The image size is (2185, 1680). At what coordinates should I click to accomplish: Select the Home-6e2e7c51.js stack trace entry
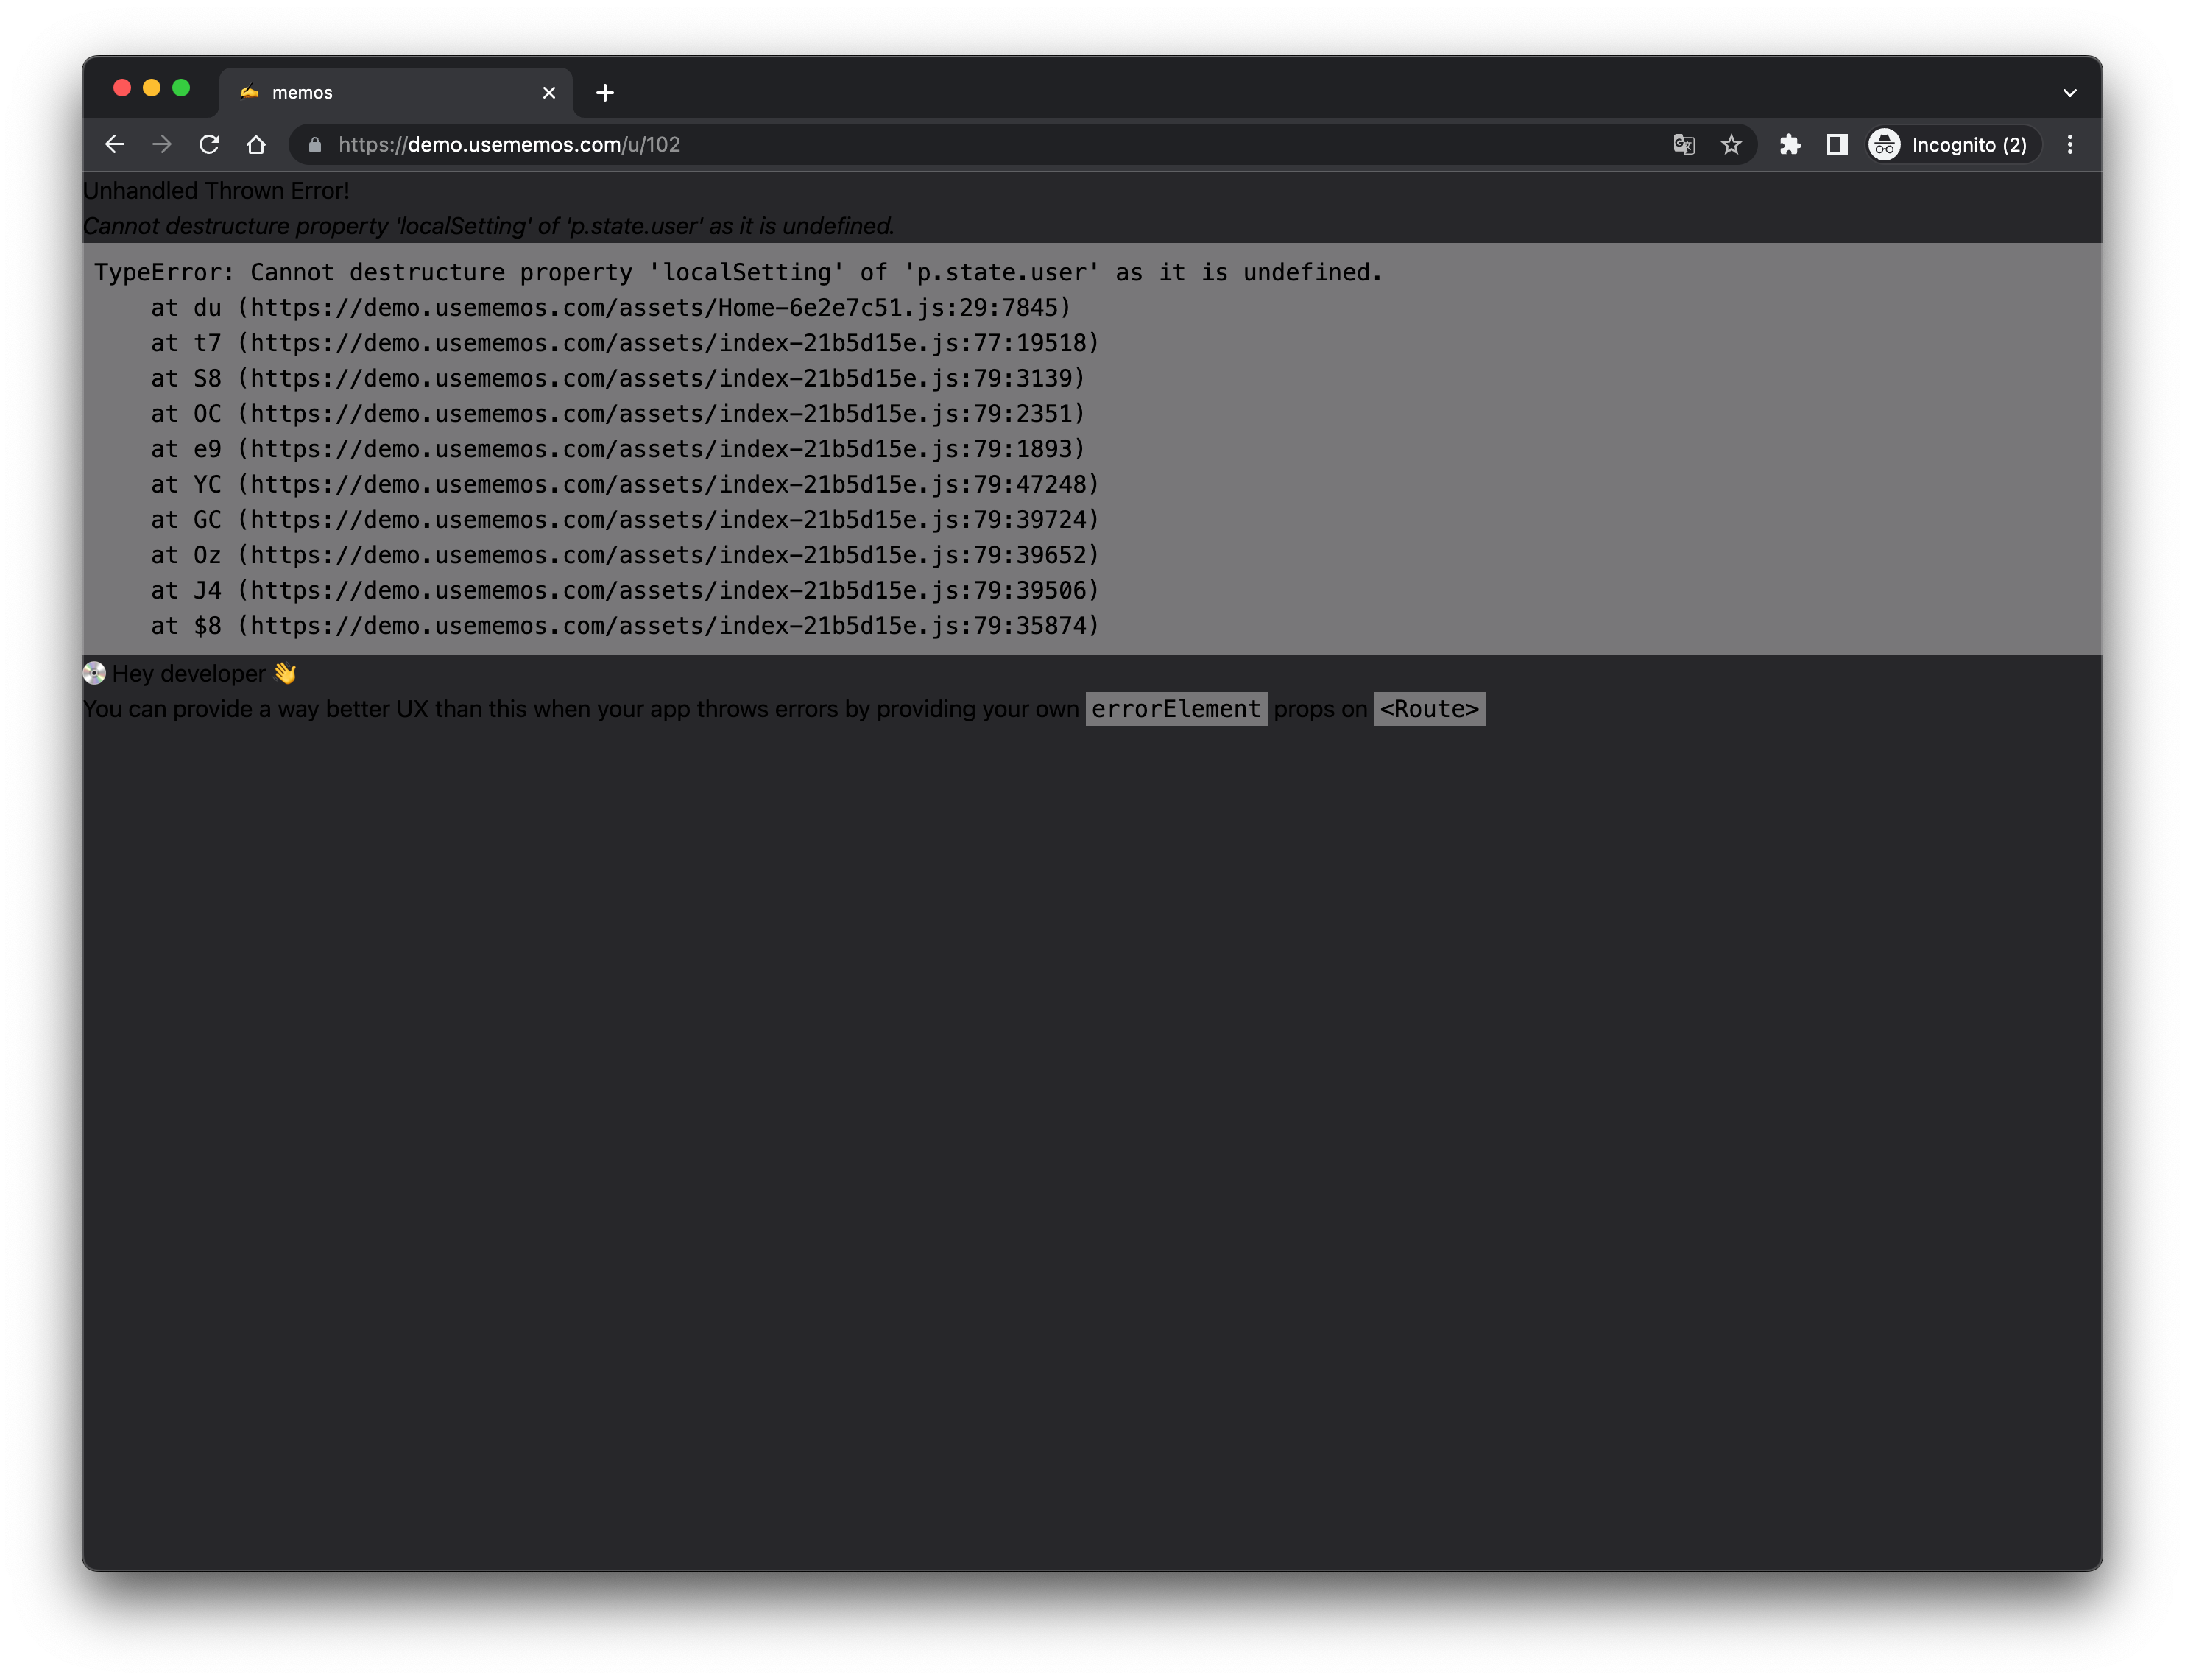click(x=610, y=308)
